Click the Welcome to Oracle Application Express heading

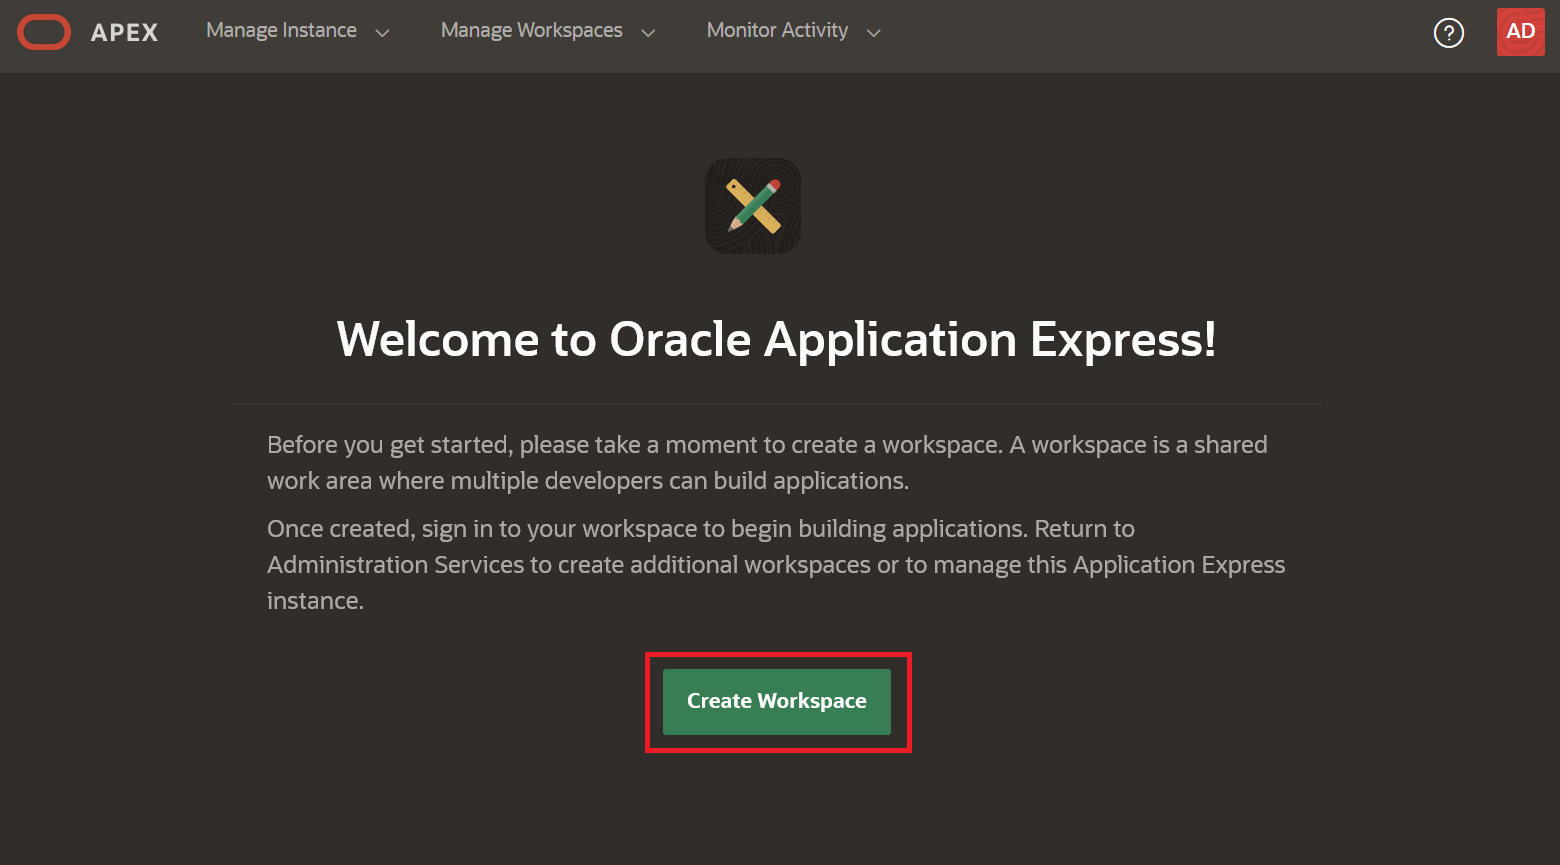tap(777, 339)
